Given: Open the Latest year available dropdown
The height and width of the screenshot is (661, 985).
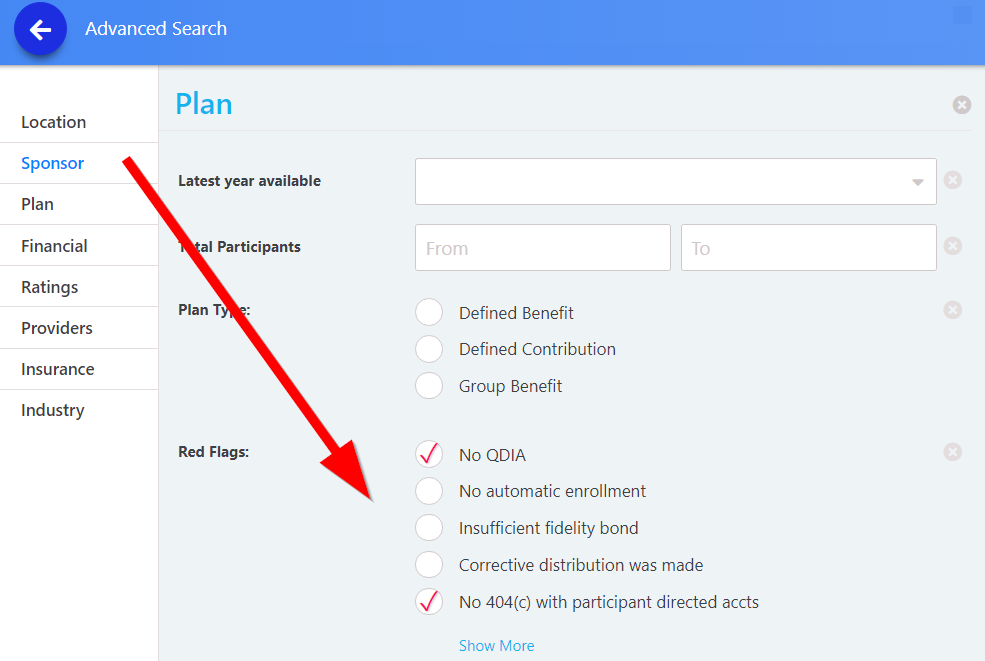Looking at the screenshot, I should (675, 181).
